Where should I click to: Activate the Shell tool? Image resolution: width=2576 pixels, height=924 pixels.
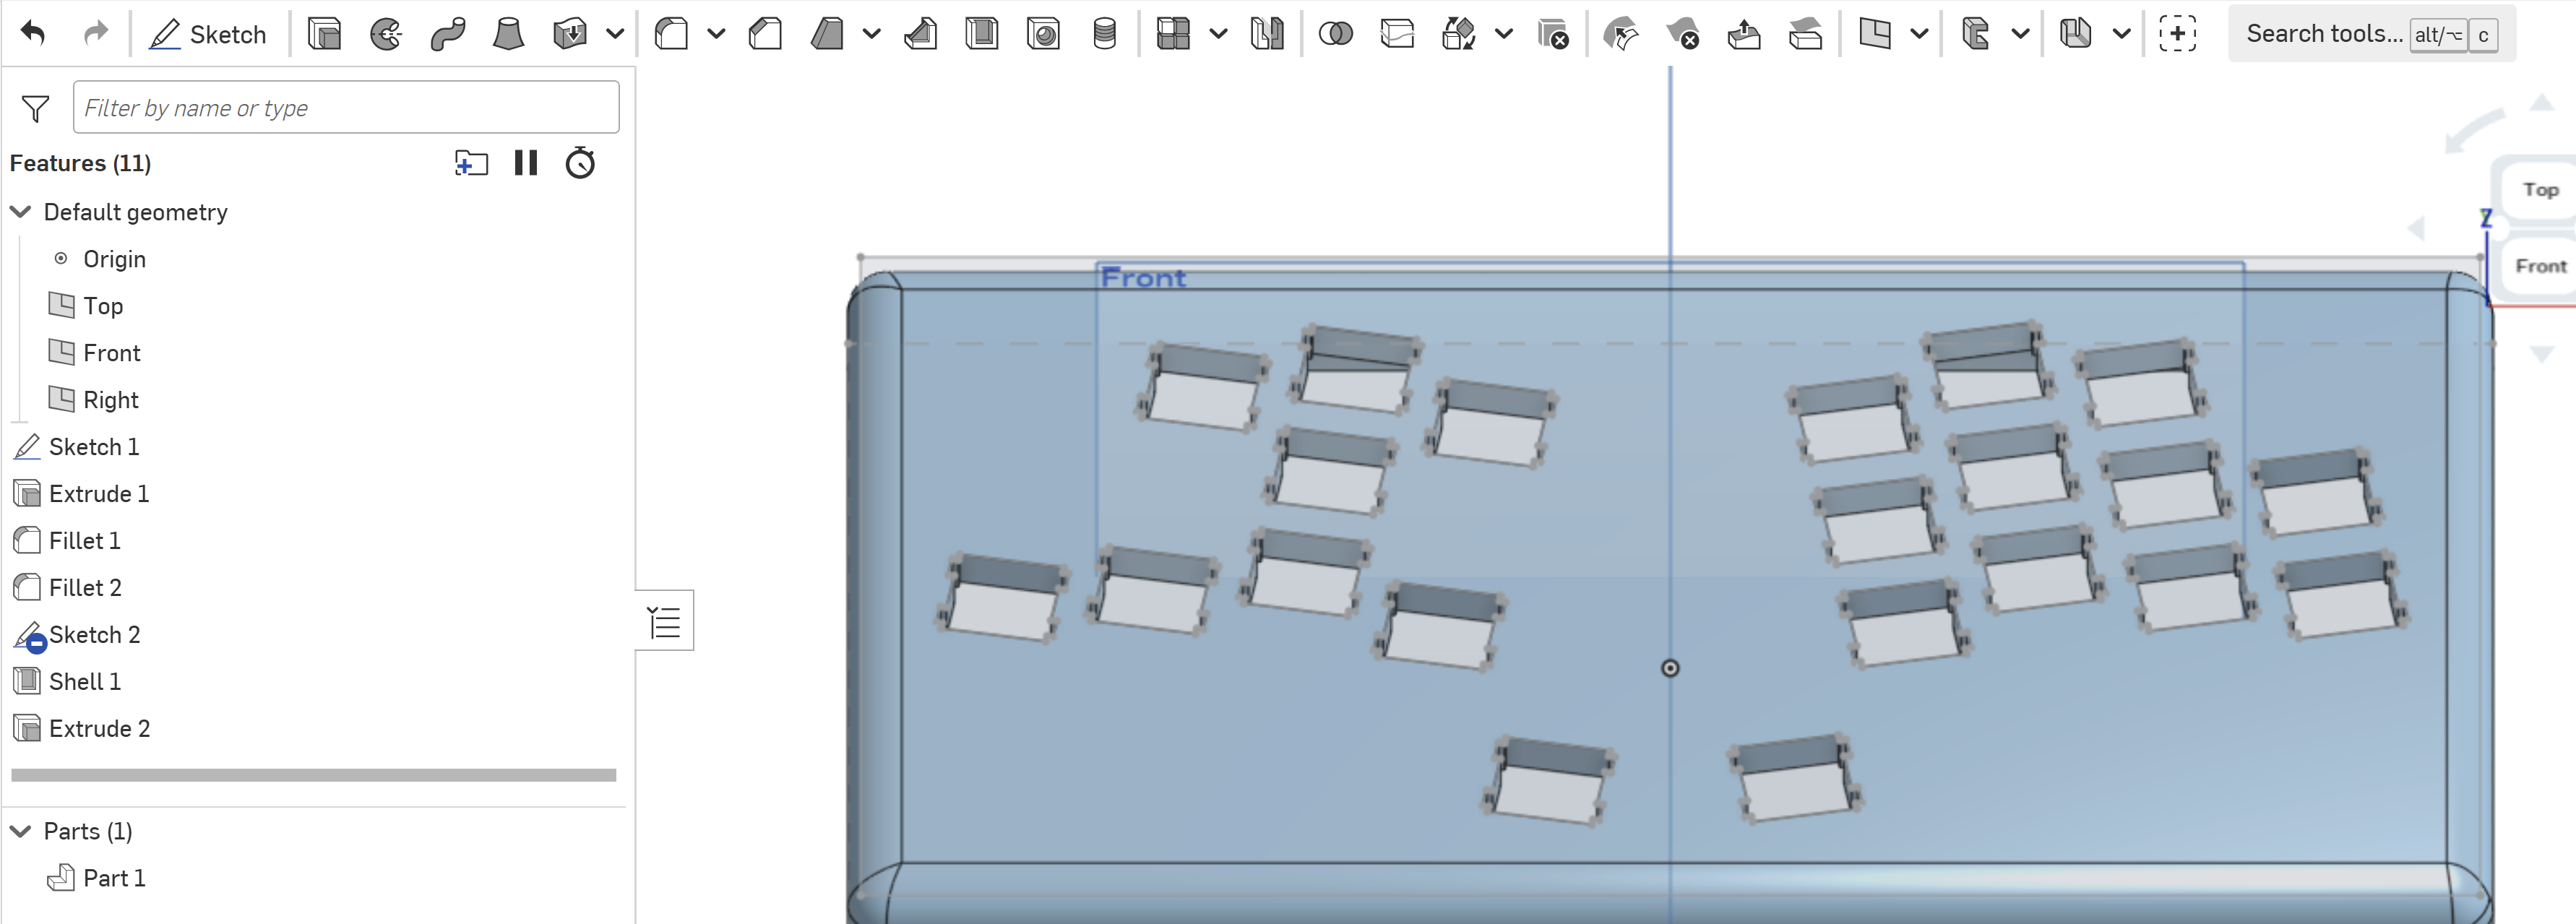pyautogui.click(x=983, y=33)
